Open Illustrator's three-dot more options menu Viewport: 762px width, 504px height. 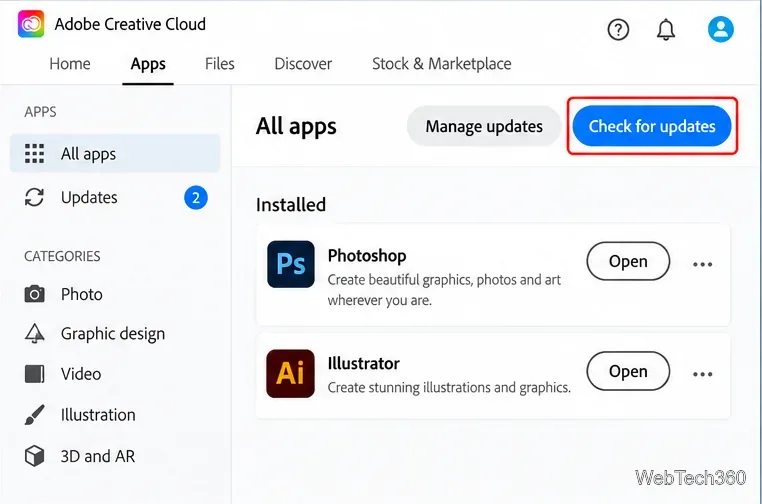(x=703, y=374)
